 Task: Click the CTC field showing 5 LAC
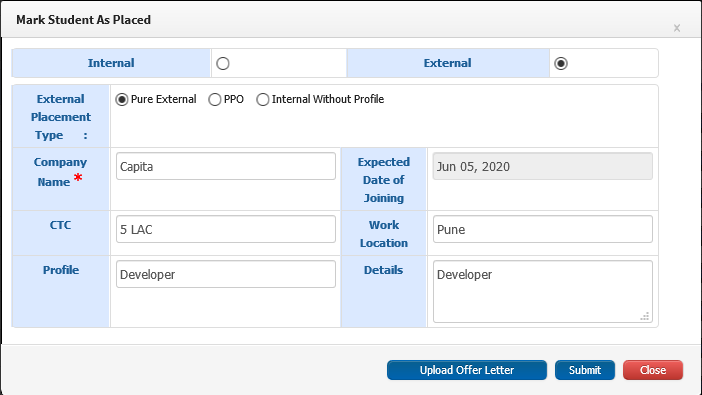(226, 229)
